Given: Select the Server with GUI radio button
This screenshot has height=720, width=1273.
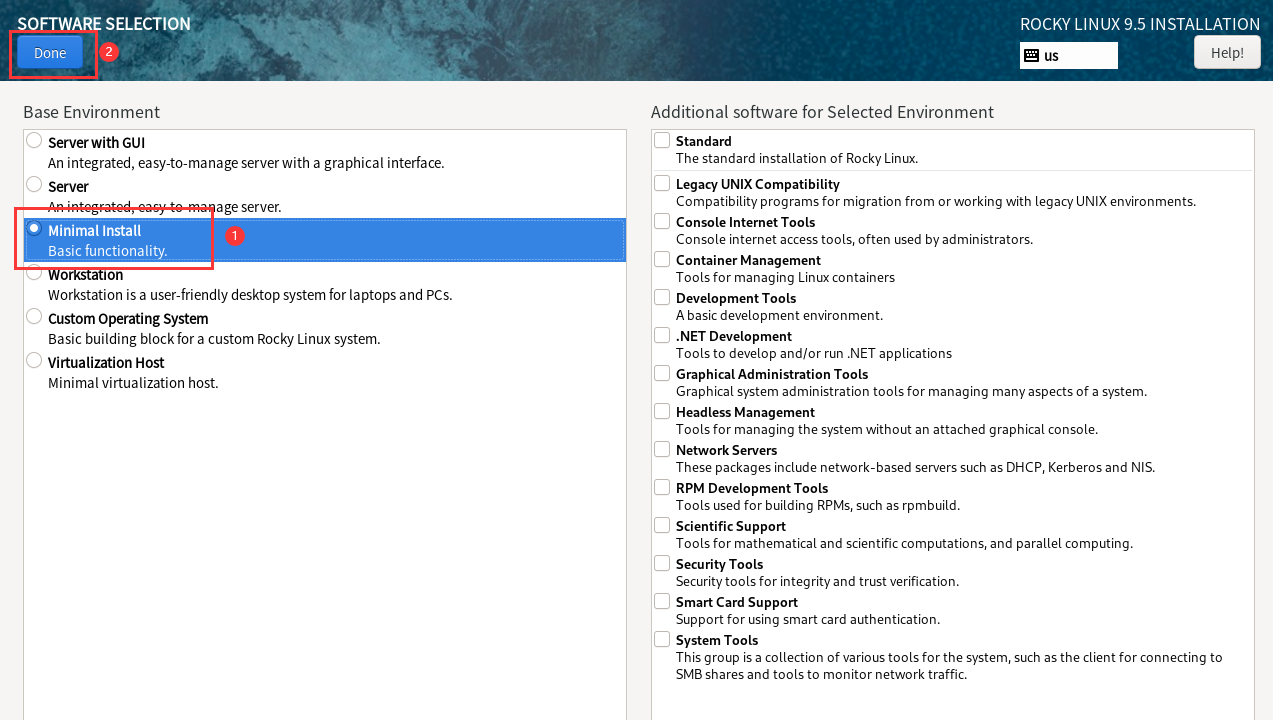Looking at the screenshot, I should coord(34,141).
